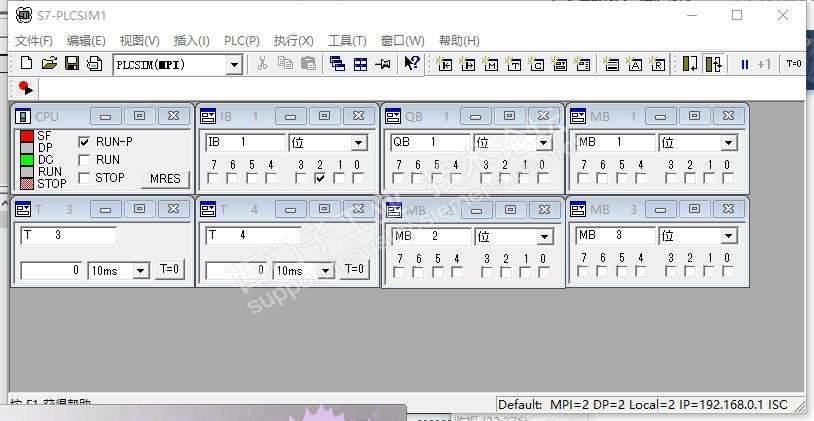Open the 执行(X) menu
Viewport: 814px width, 421px height.
[294, 40]
